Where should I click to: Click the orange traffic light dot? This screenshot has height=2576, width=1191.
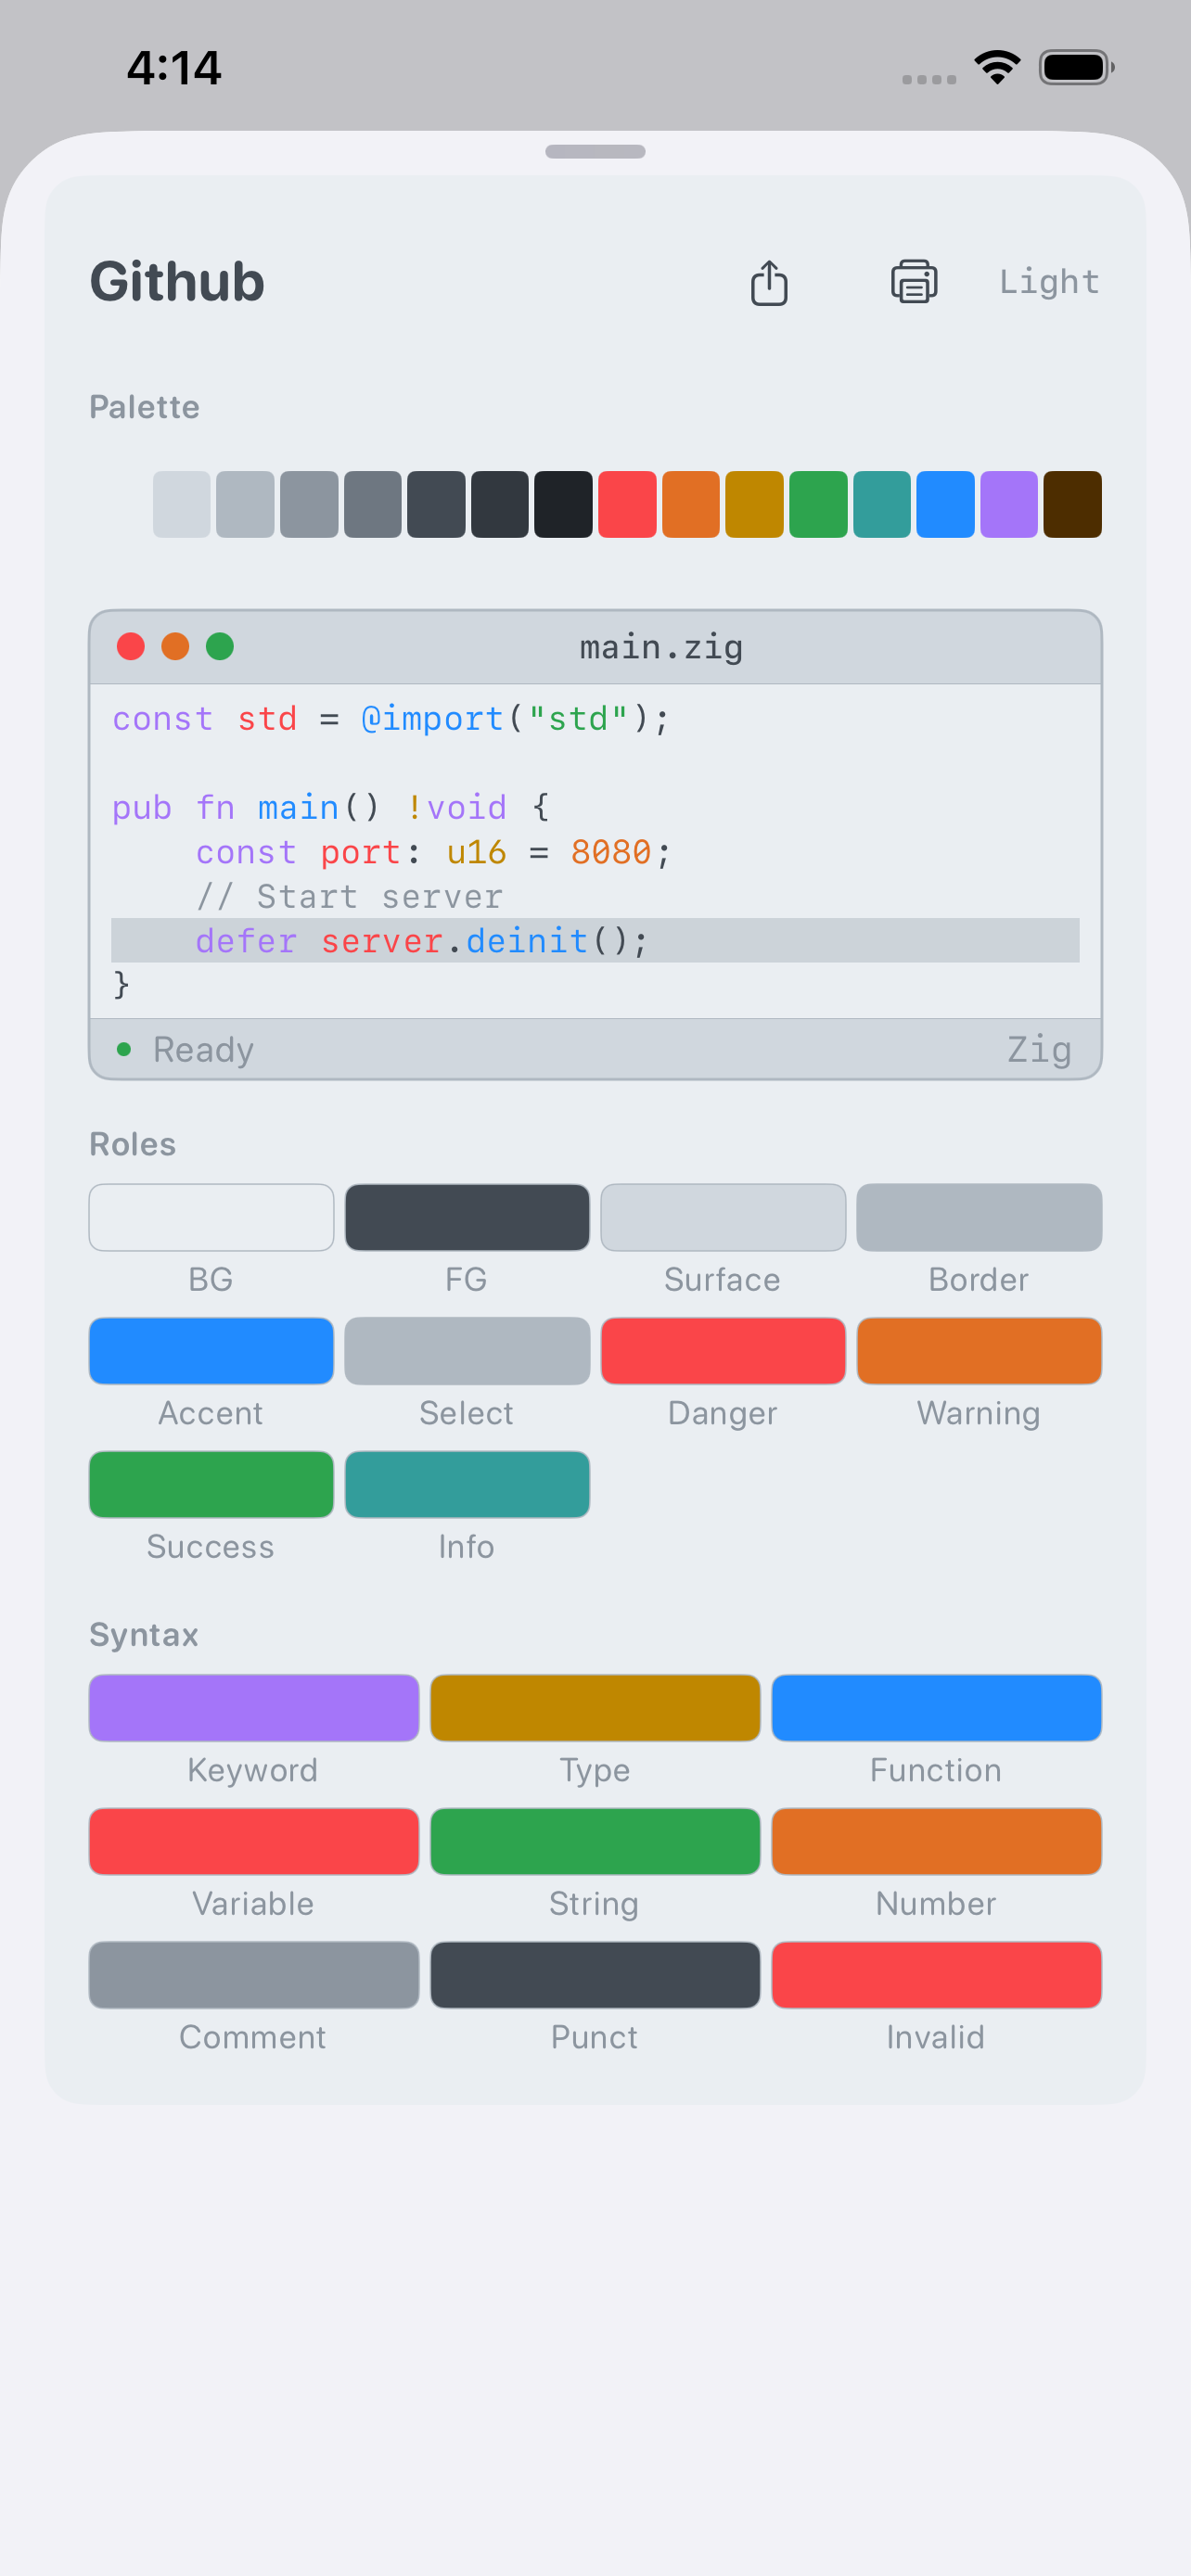(175, 647)
